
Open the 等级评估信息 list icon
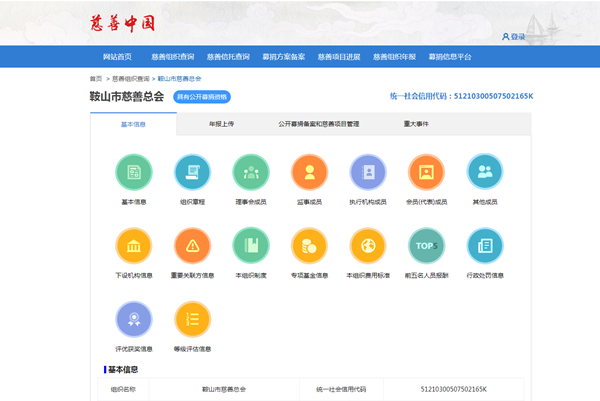[192, 319]
